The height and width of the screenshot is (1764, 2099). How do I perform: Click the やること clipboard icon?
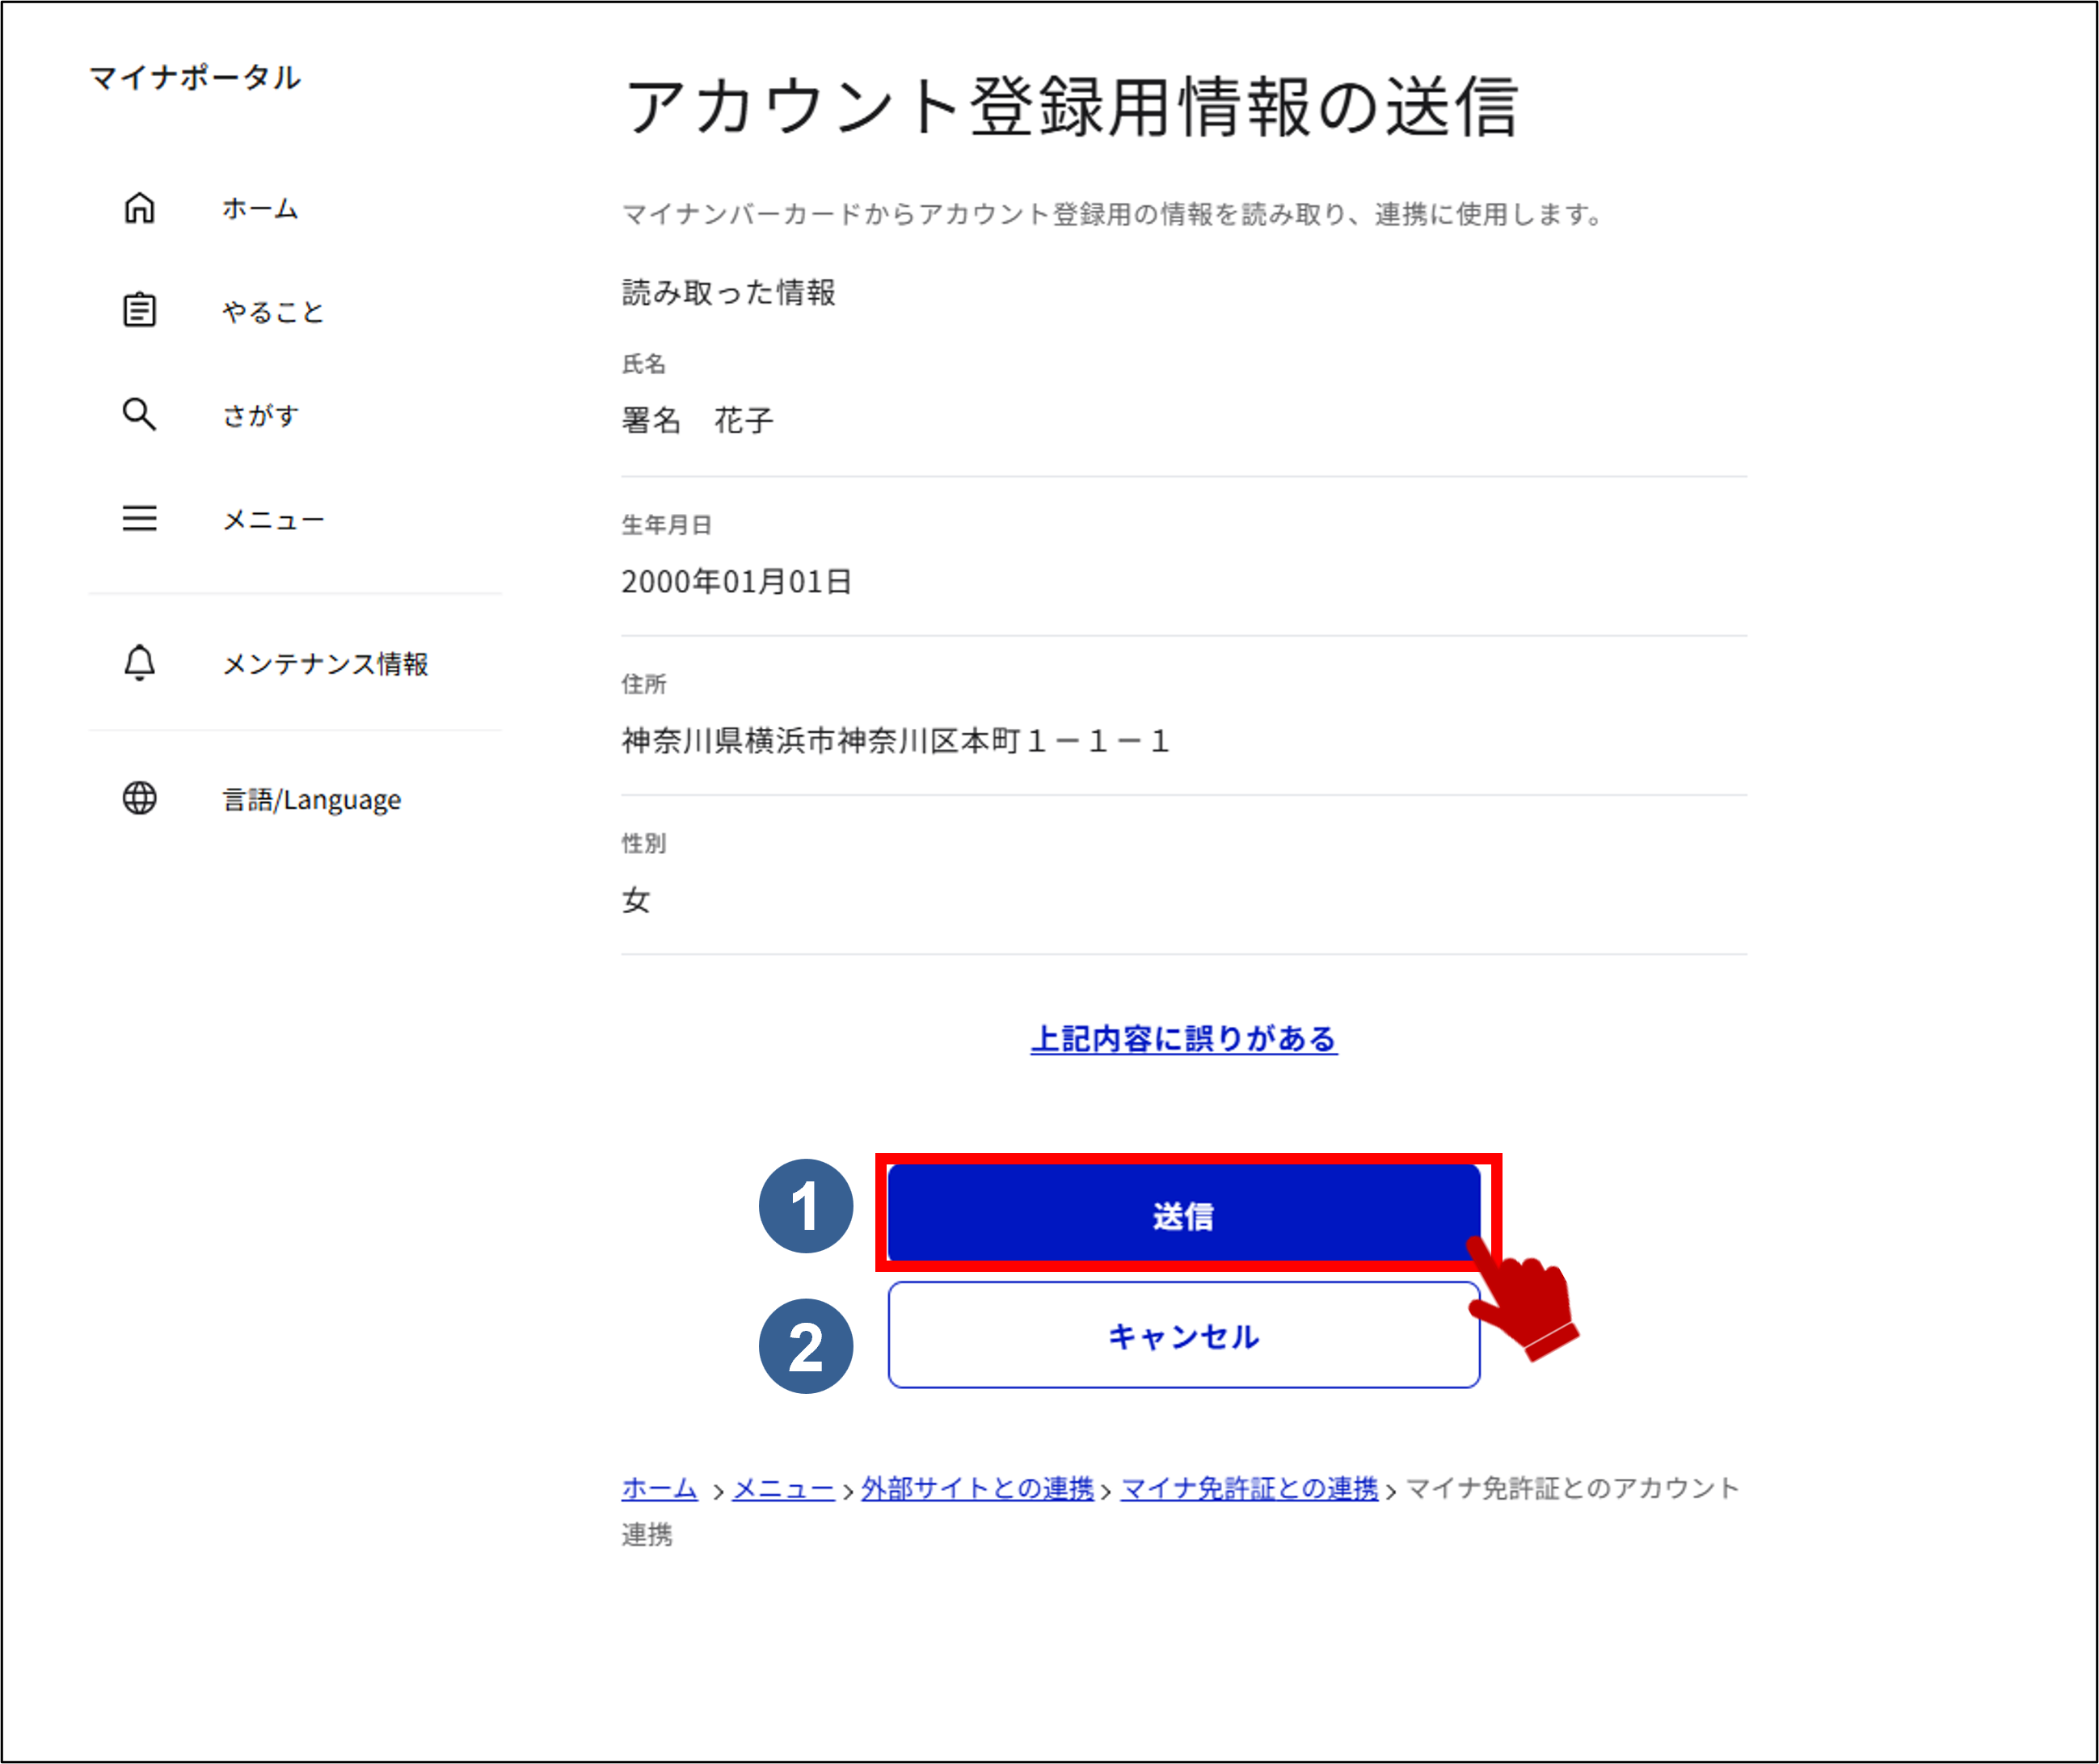139,310
